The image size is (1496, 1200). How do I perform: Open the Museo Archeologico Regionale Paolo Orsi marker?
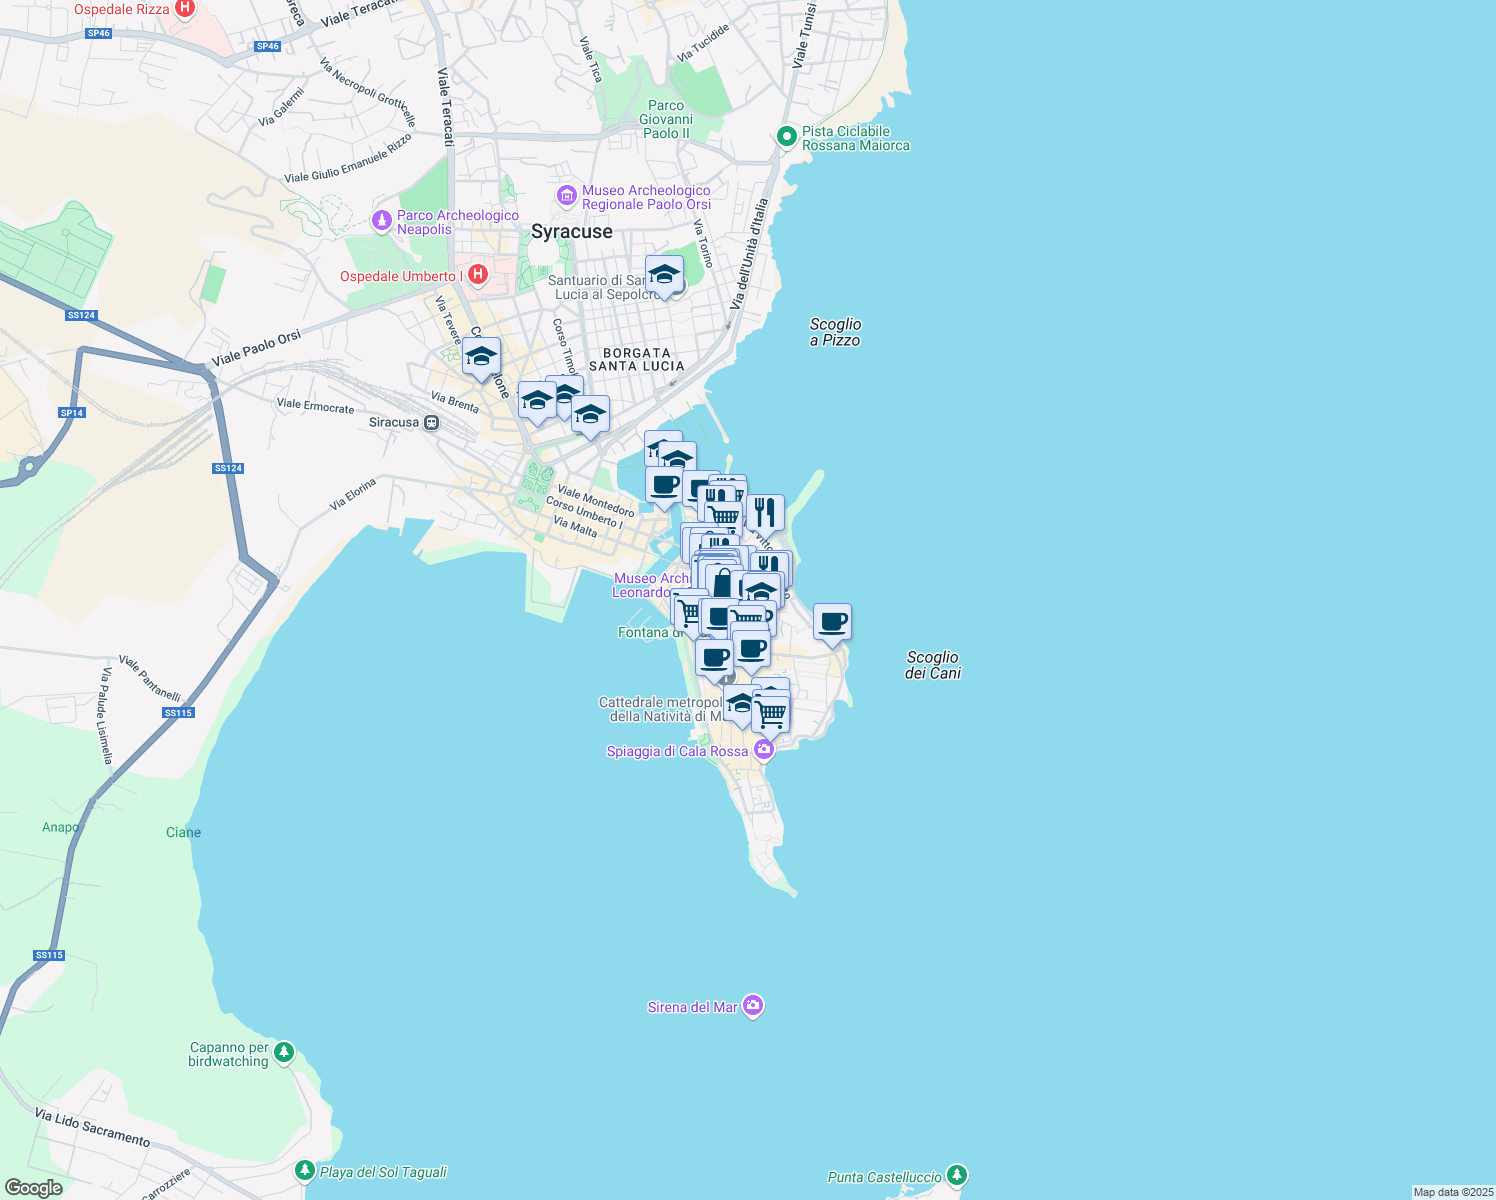point(567,195)
